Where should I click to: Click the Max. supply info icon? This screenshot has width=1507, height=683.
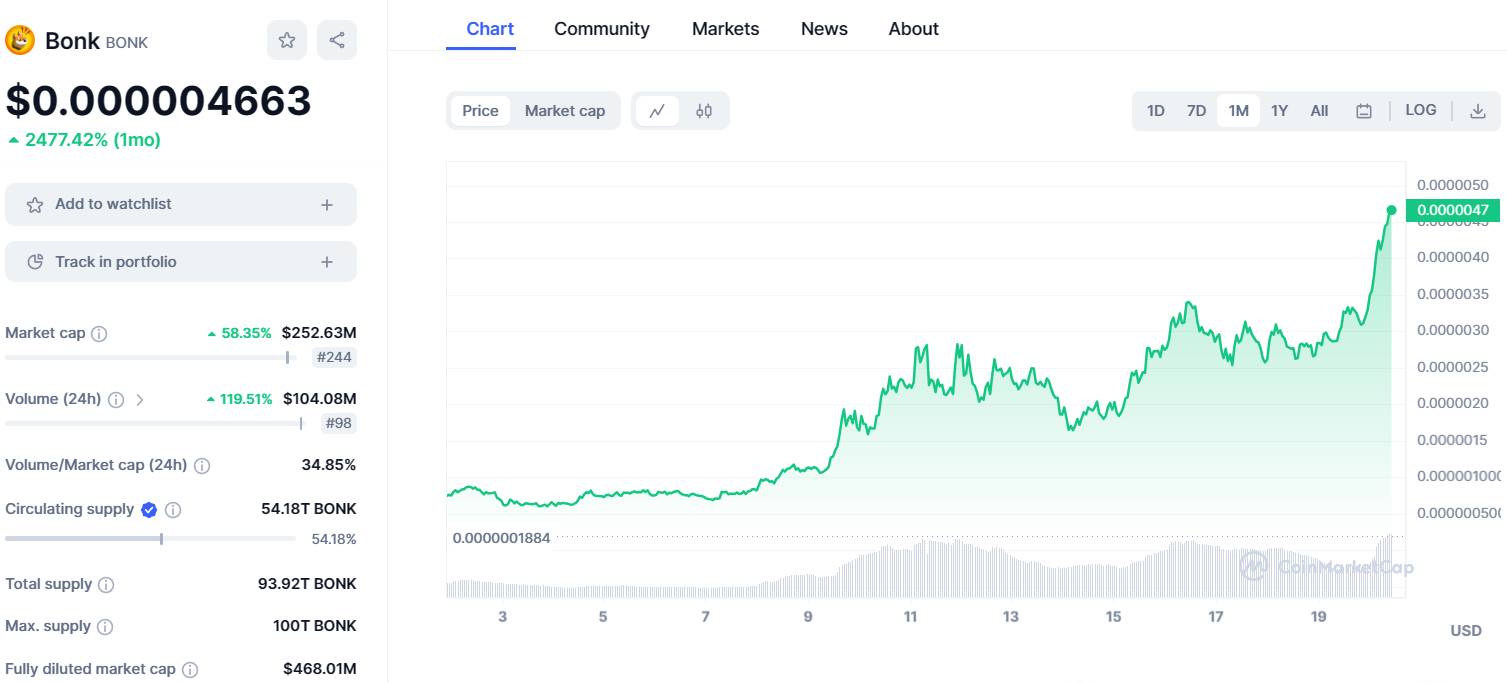tap(105, 627)
